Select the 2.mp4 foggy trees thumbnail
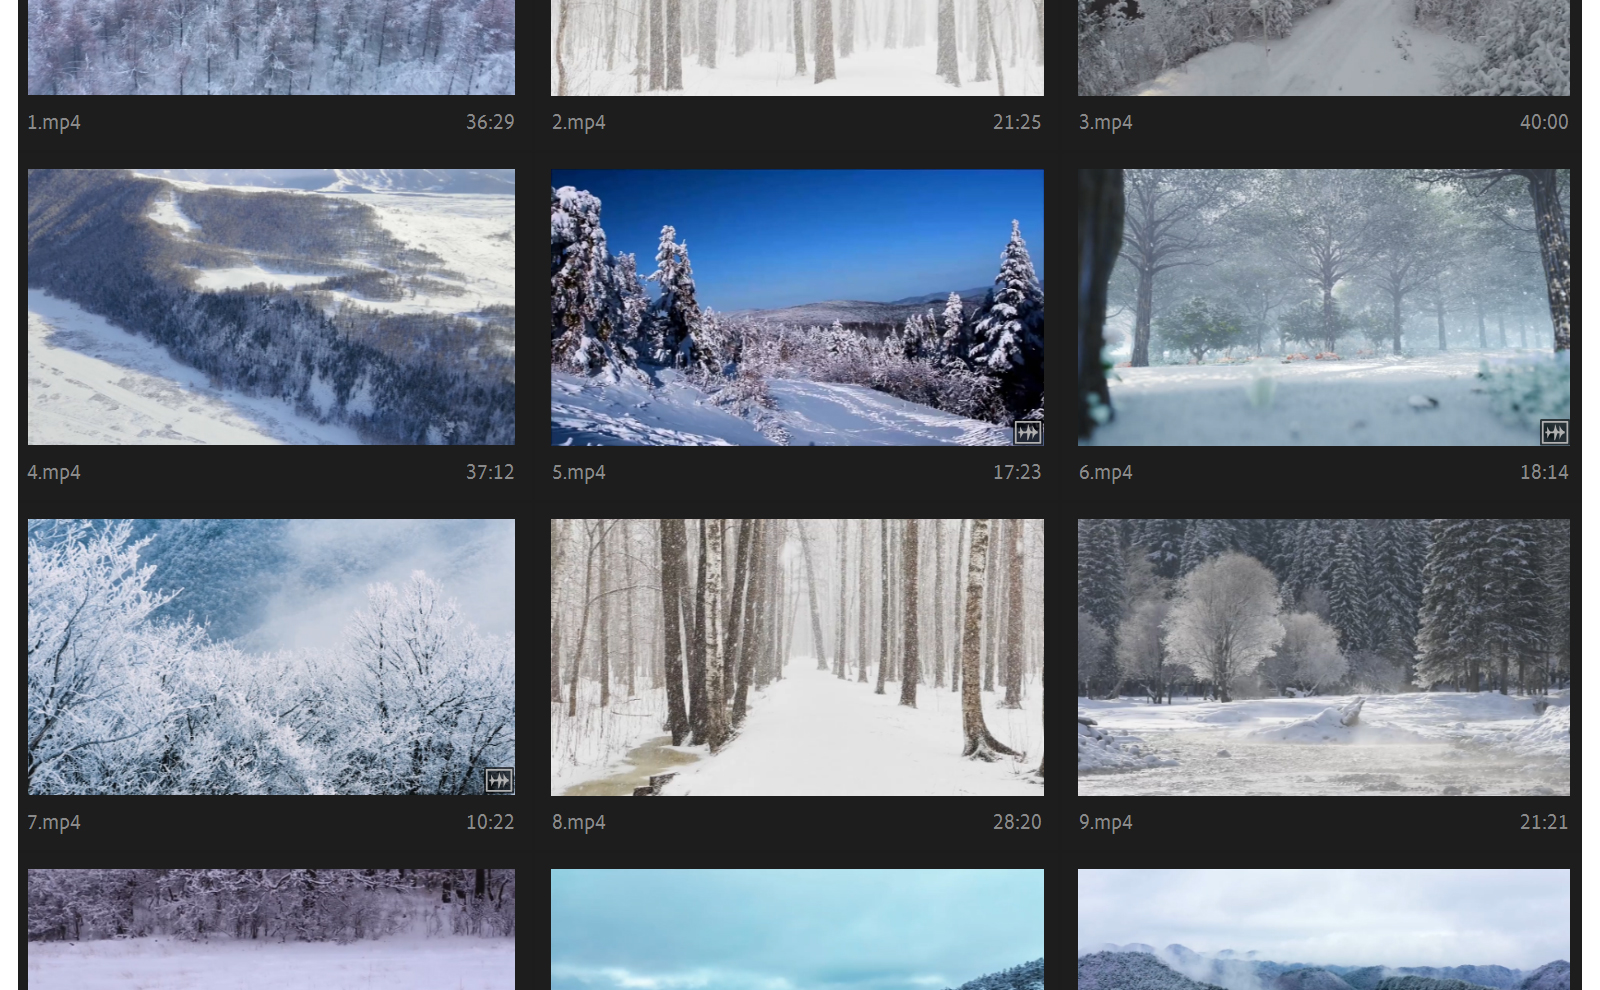 point(797,47)
